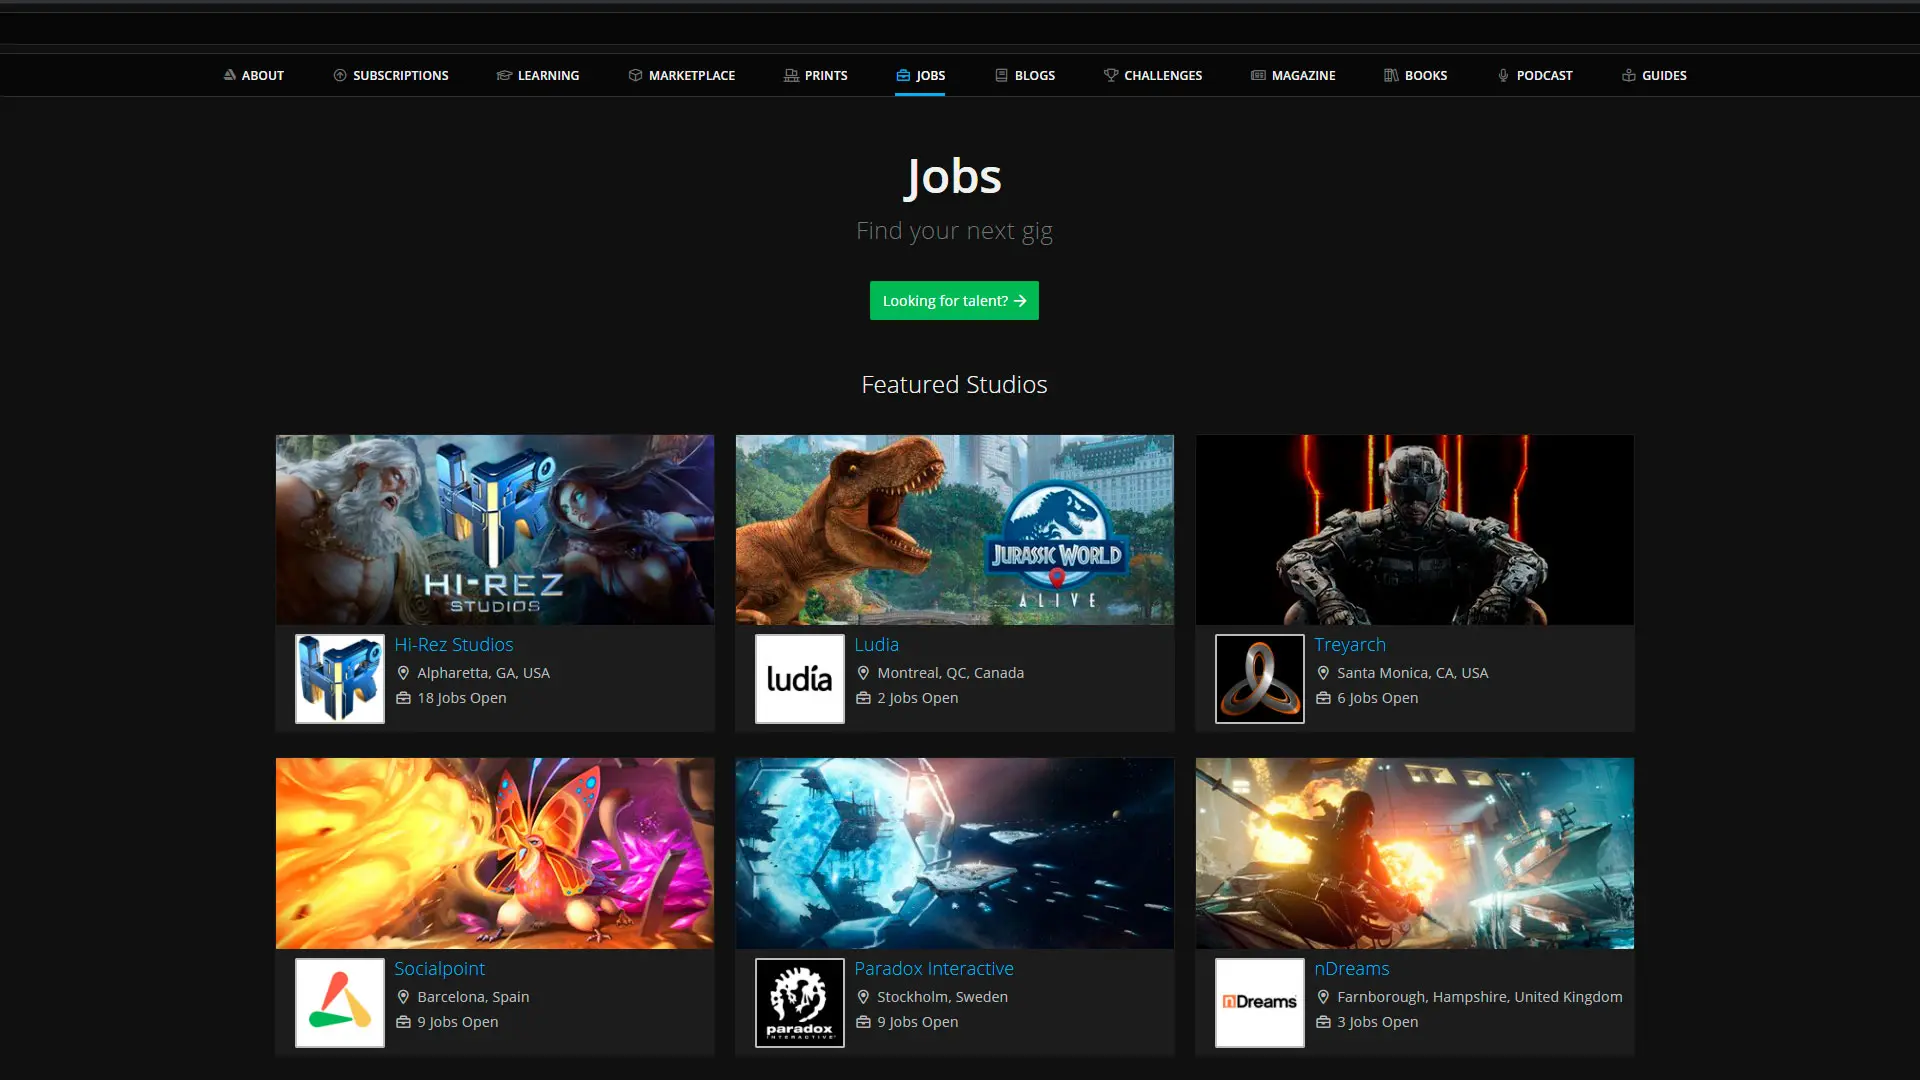This screenshot has height=1080, width=1920.
Task: Go to Subscriptions in the navigation bar
Action: 401,75
